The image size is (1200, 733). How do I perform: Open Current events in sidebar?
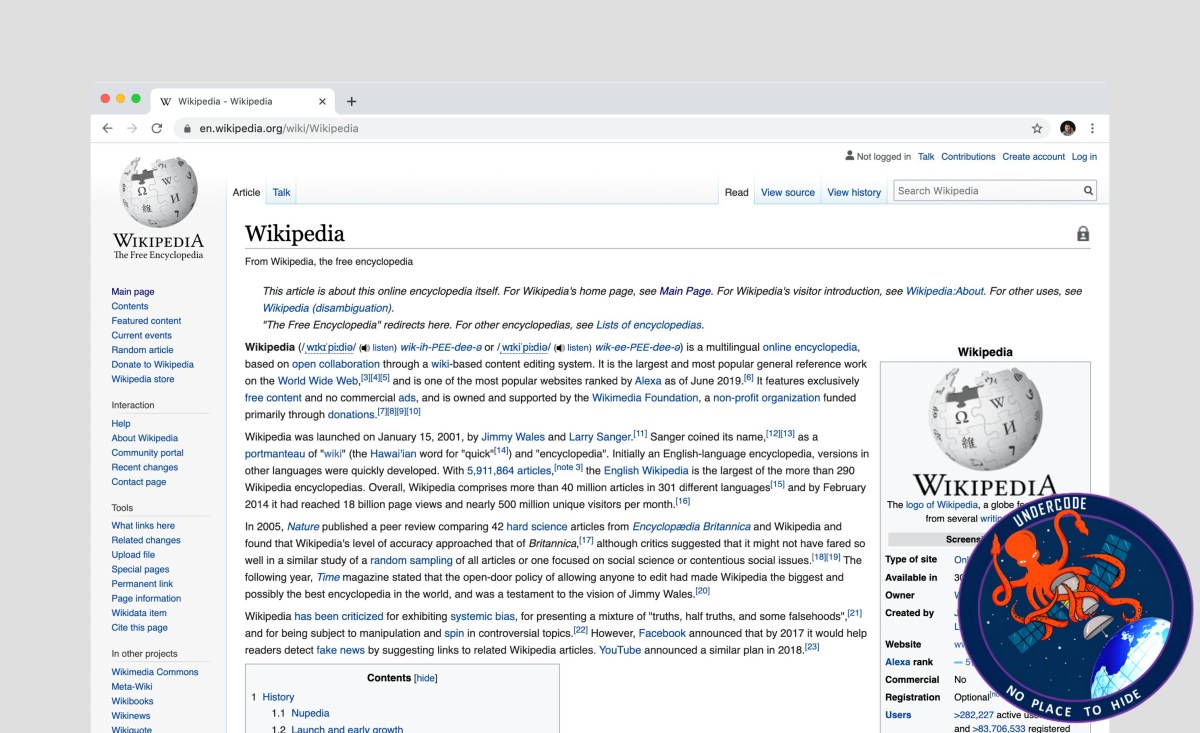tap(141, 335)
